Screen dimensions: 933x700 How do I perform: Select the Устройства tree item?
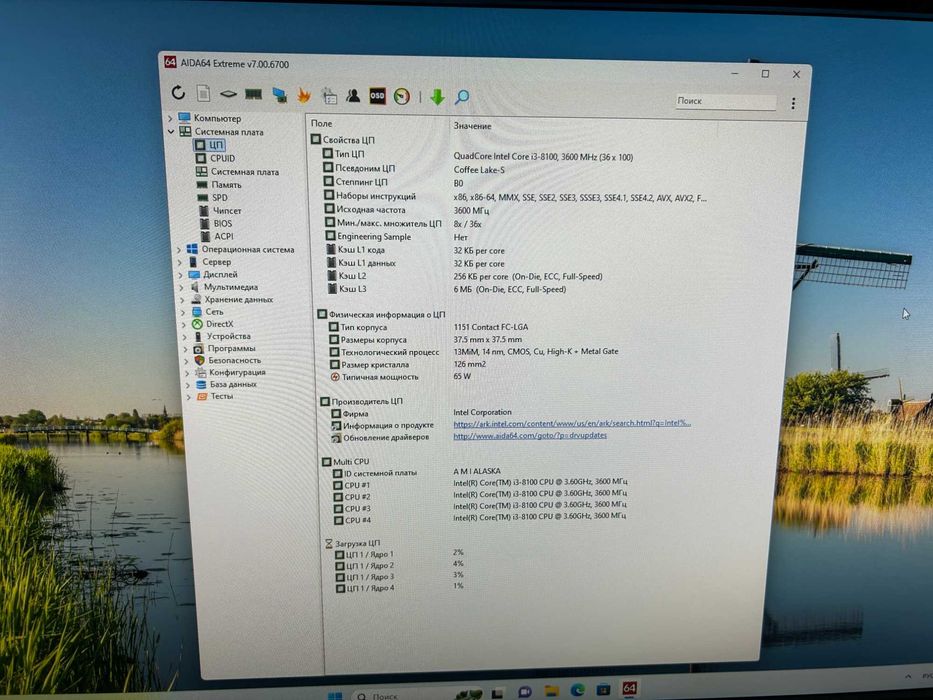222,336
